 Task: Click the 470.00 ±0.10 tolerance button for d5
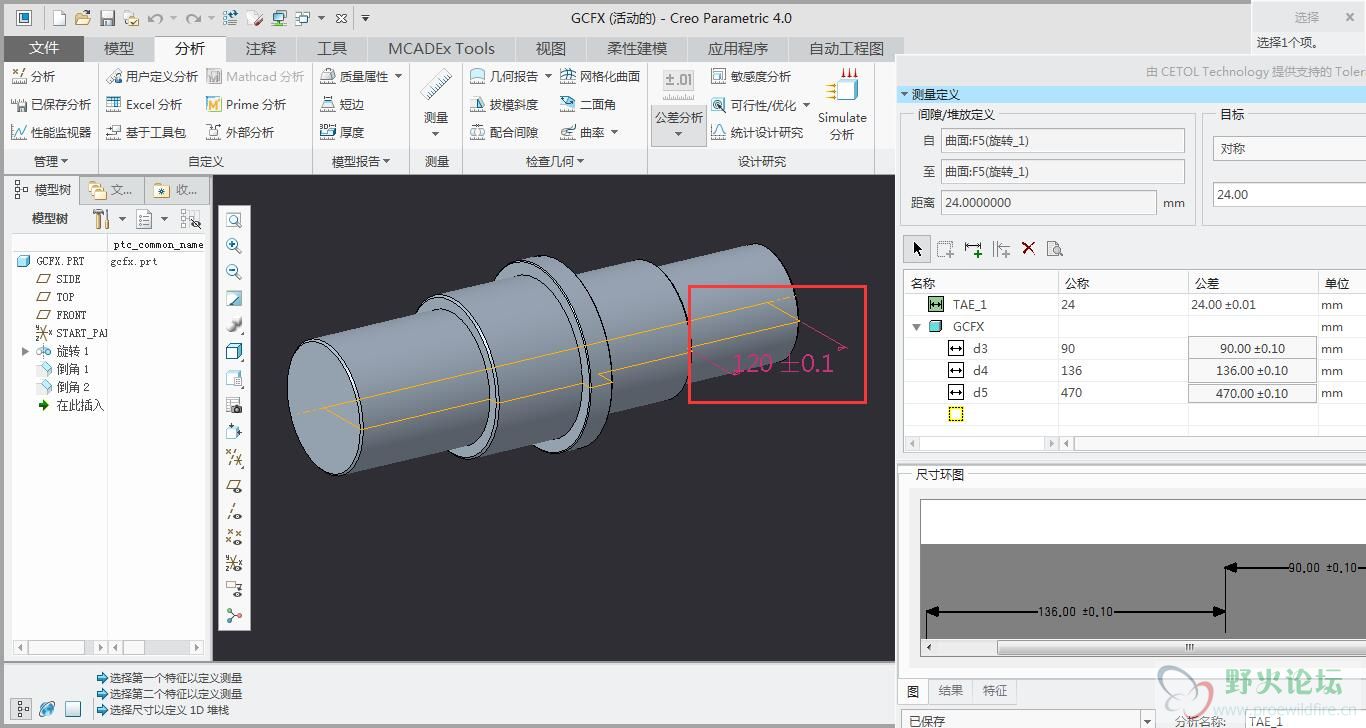(x=1252, y=393)
